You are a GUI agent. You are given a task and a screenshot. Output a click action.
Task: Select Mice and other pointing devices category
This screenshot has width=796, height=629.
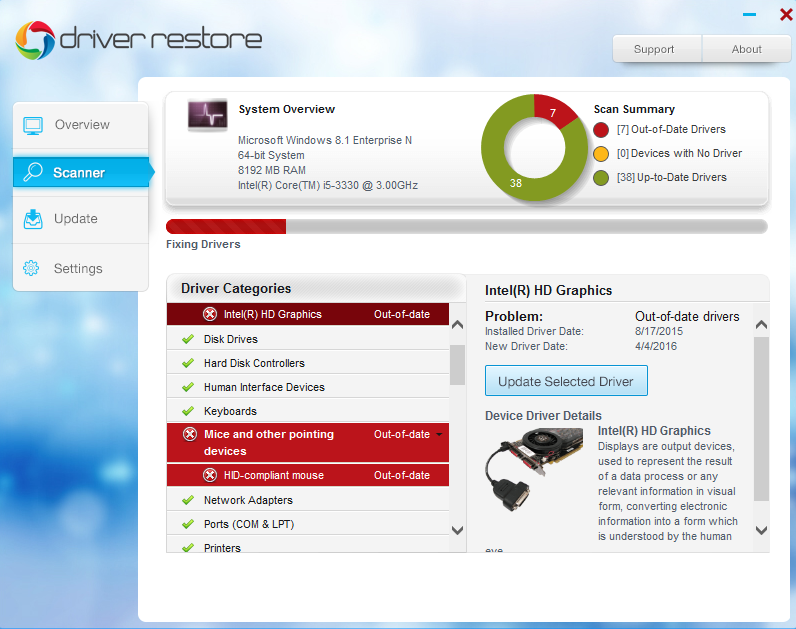click(308, 443)
